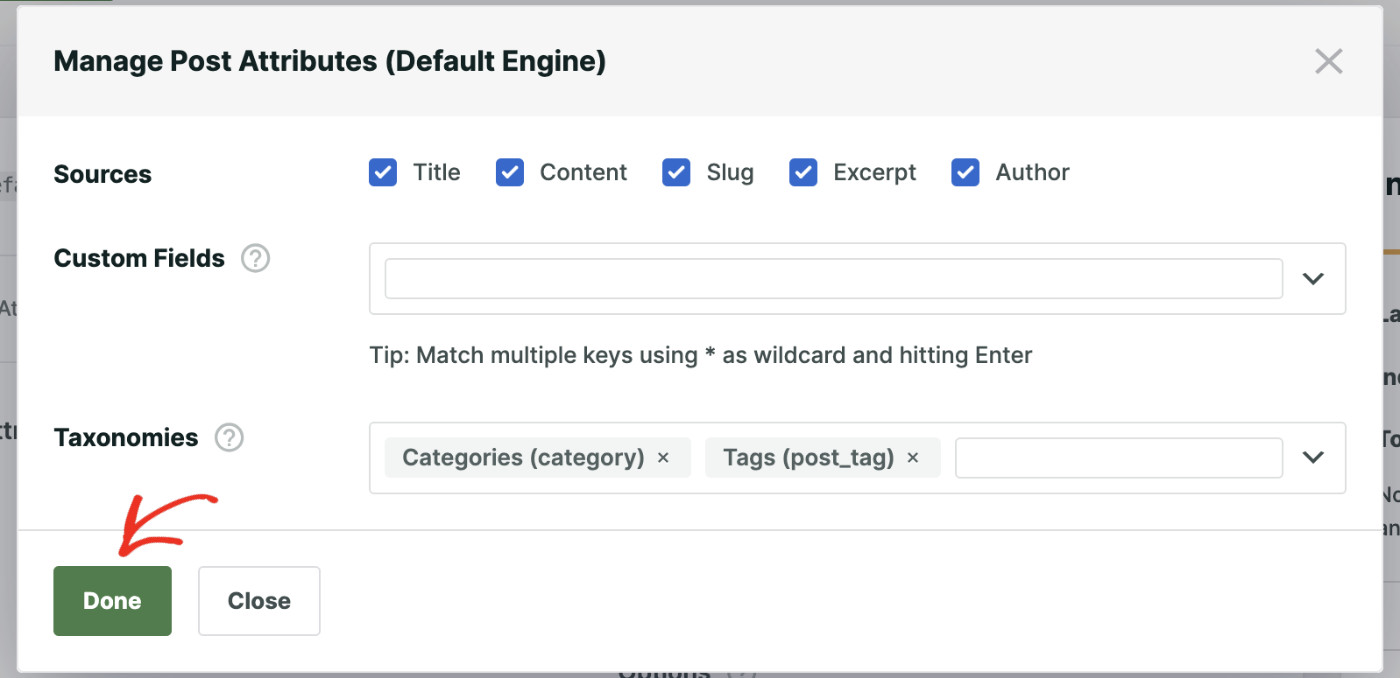Click the Done button

pyautogui.click(x=112, y=600)
